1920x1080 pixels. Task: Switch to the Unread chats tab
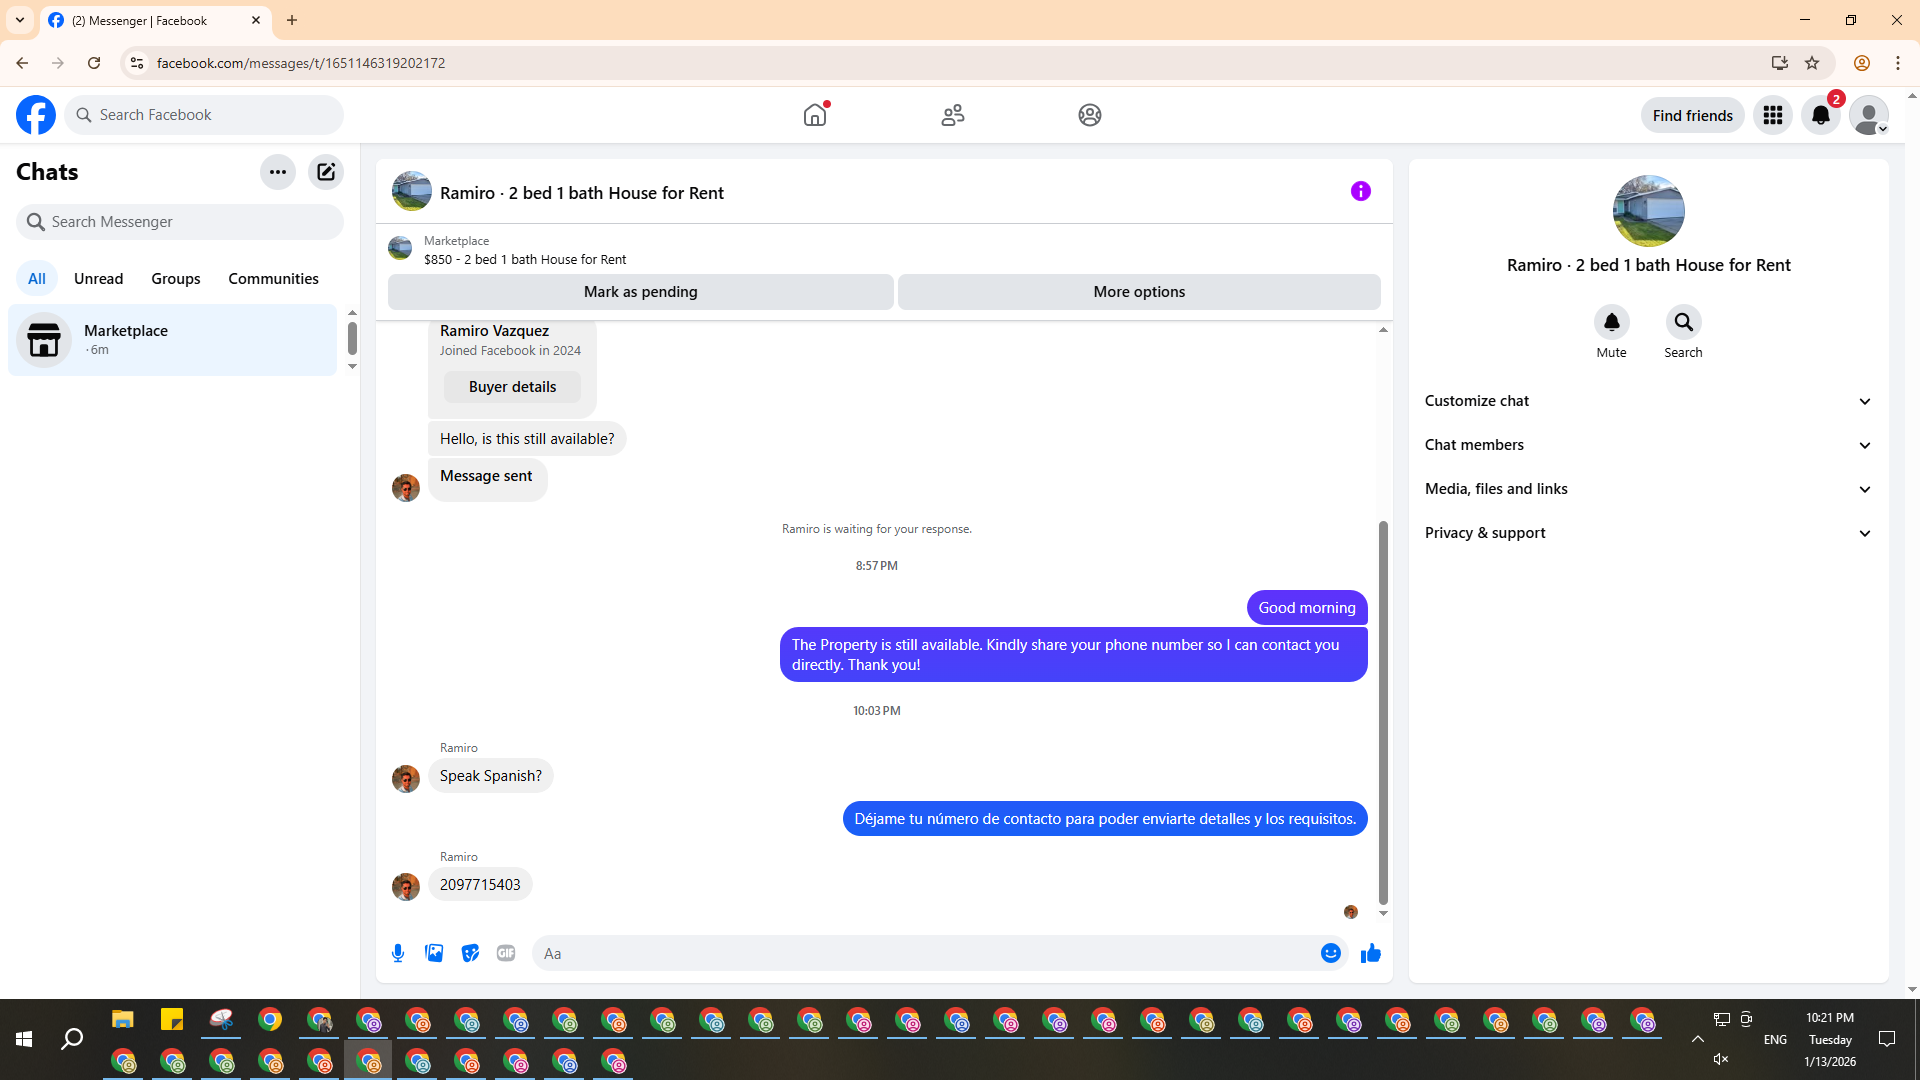98,279
